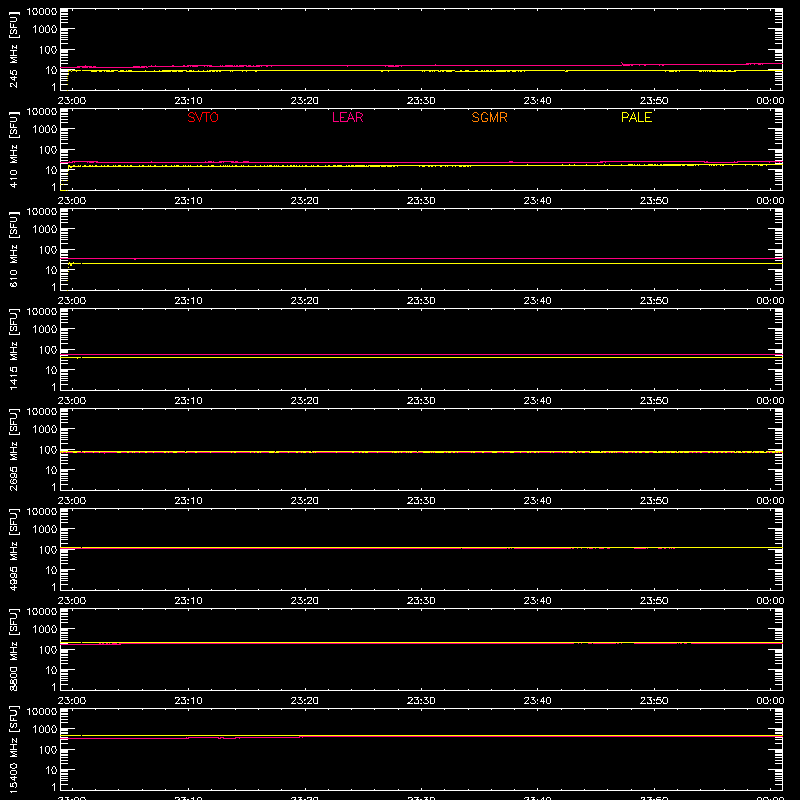Viewport: 800px width, 800px height.
Task: Click 23:30 time label under 245 MHz plot
Action: tap(421, 101)
